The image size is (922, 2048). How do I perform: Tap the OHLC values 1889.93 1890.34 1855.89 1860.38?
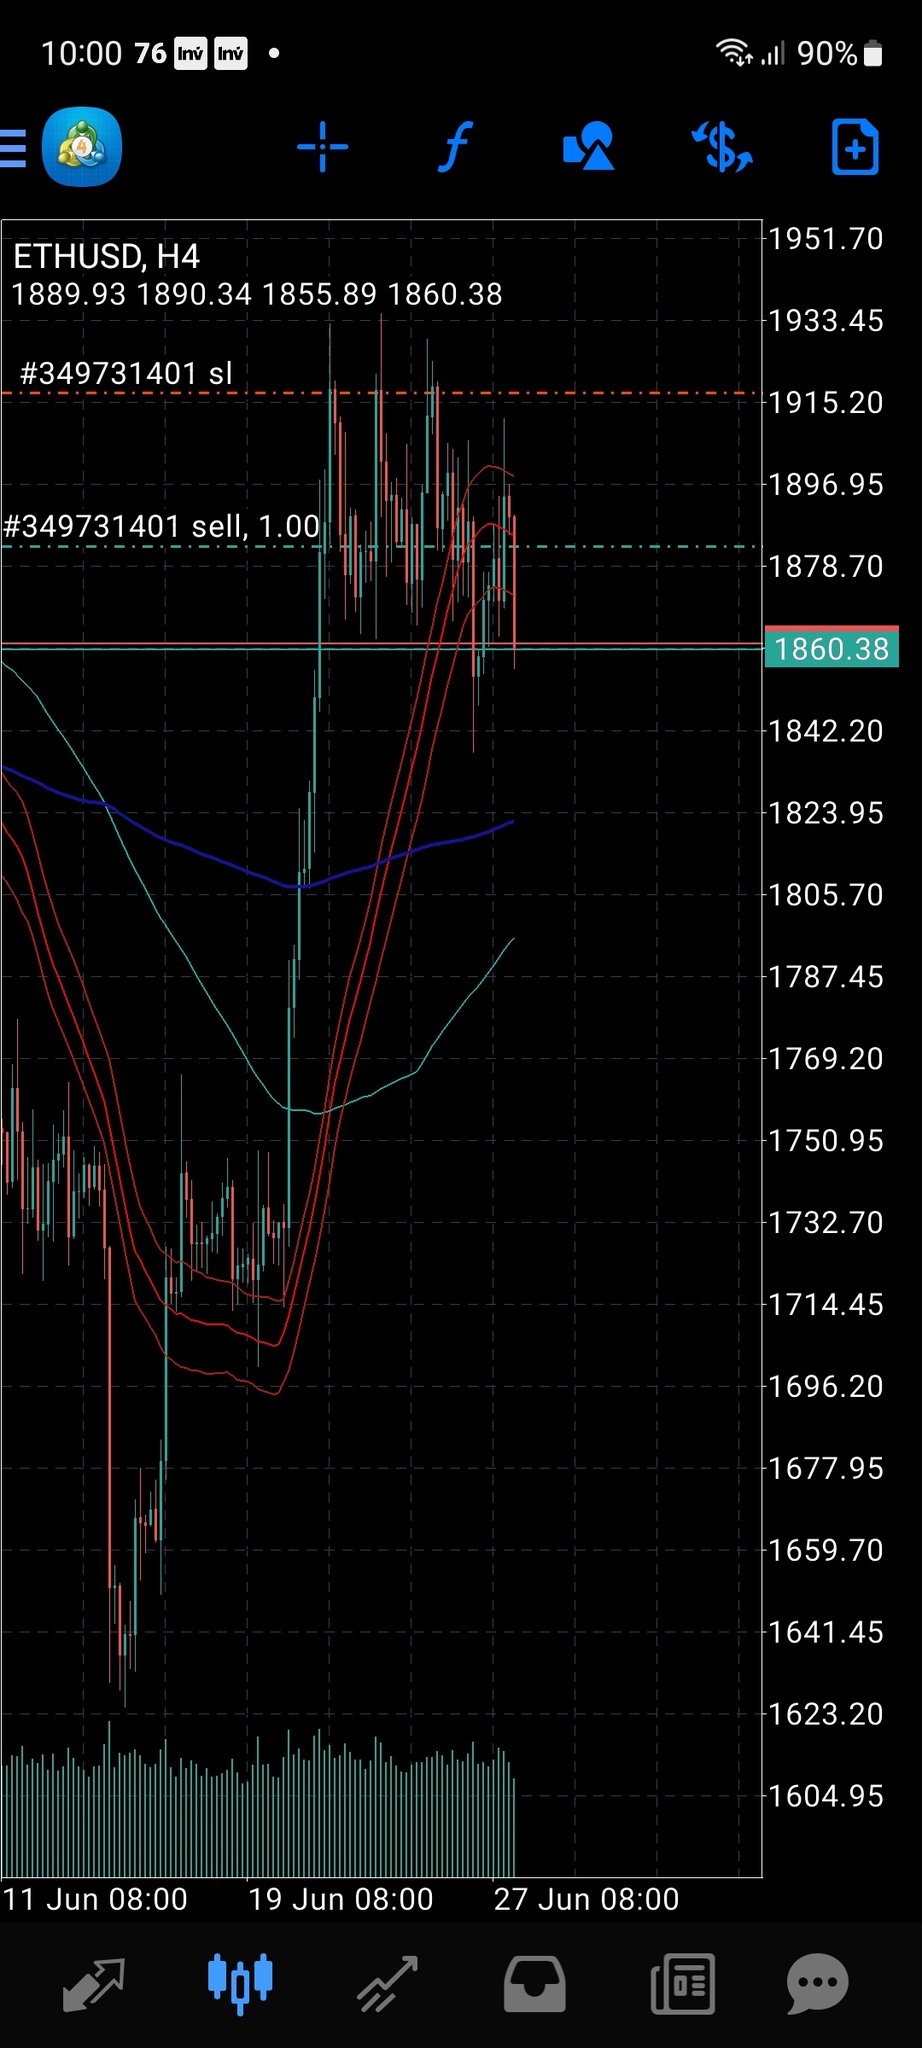(x=257, y=294)
